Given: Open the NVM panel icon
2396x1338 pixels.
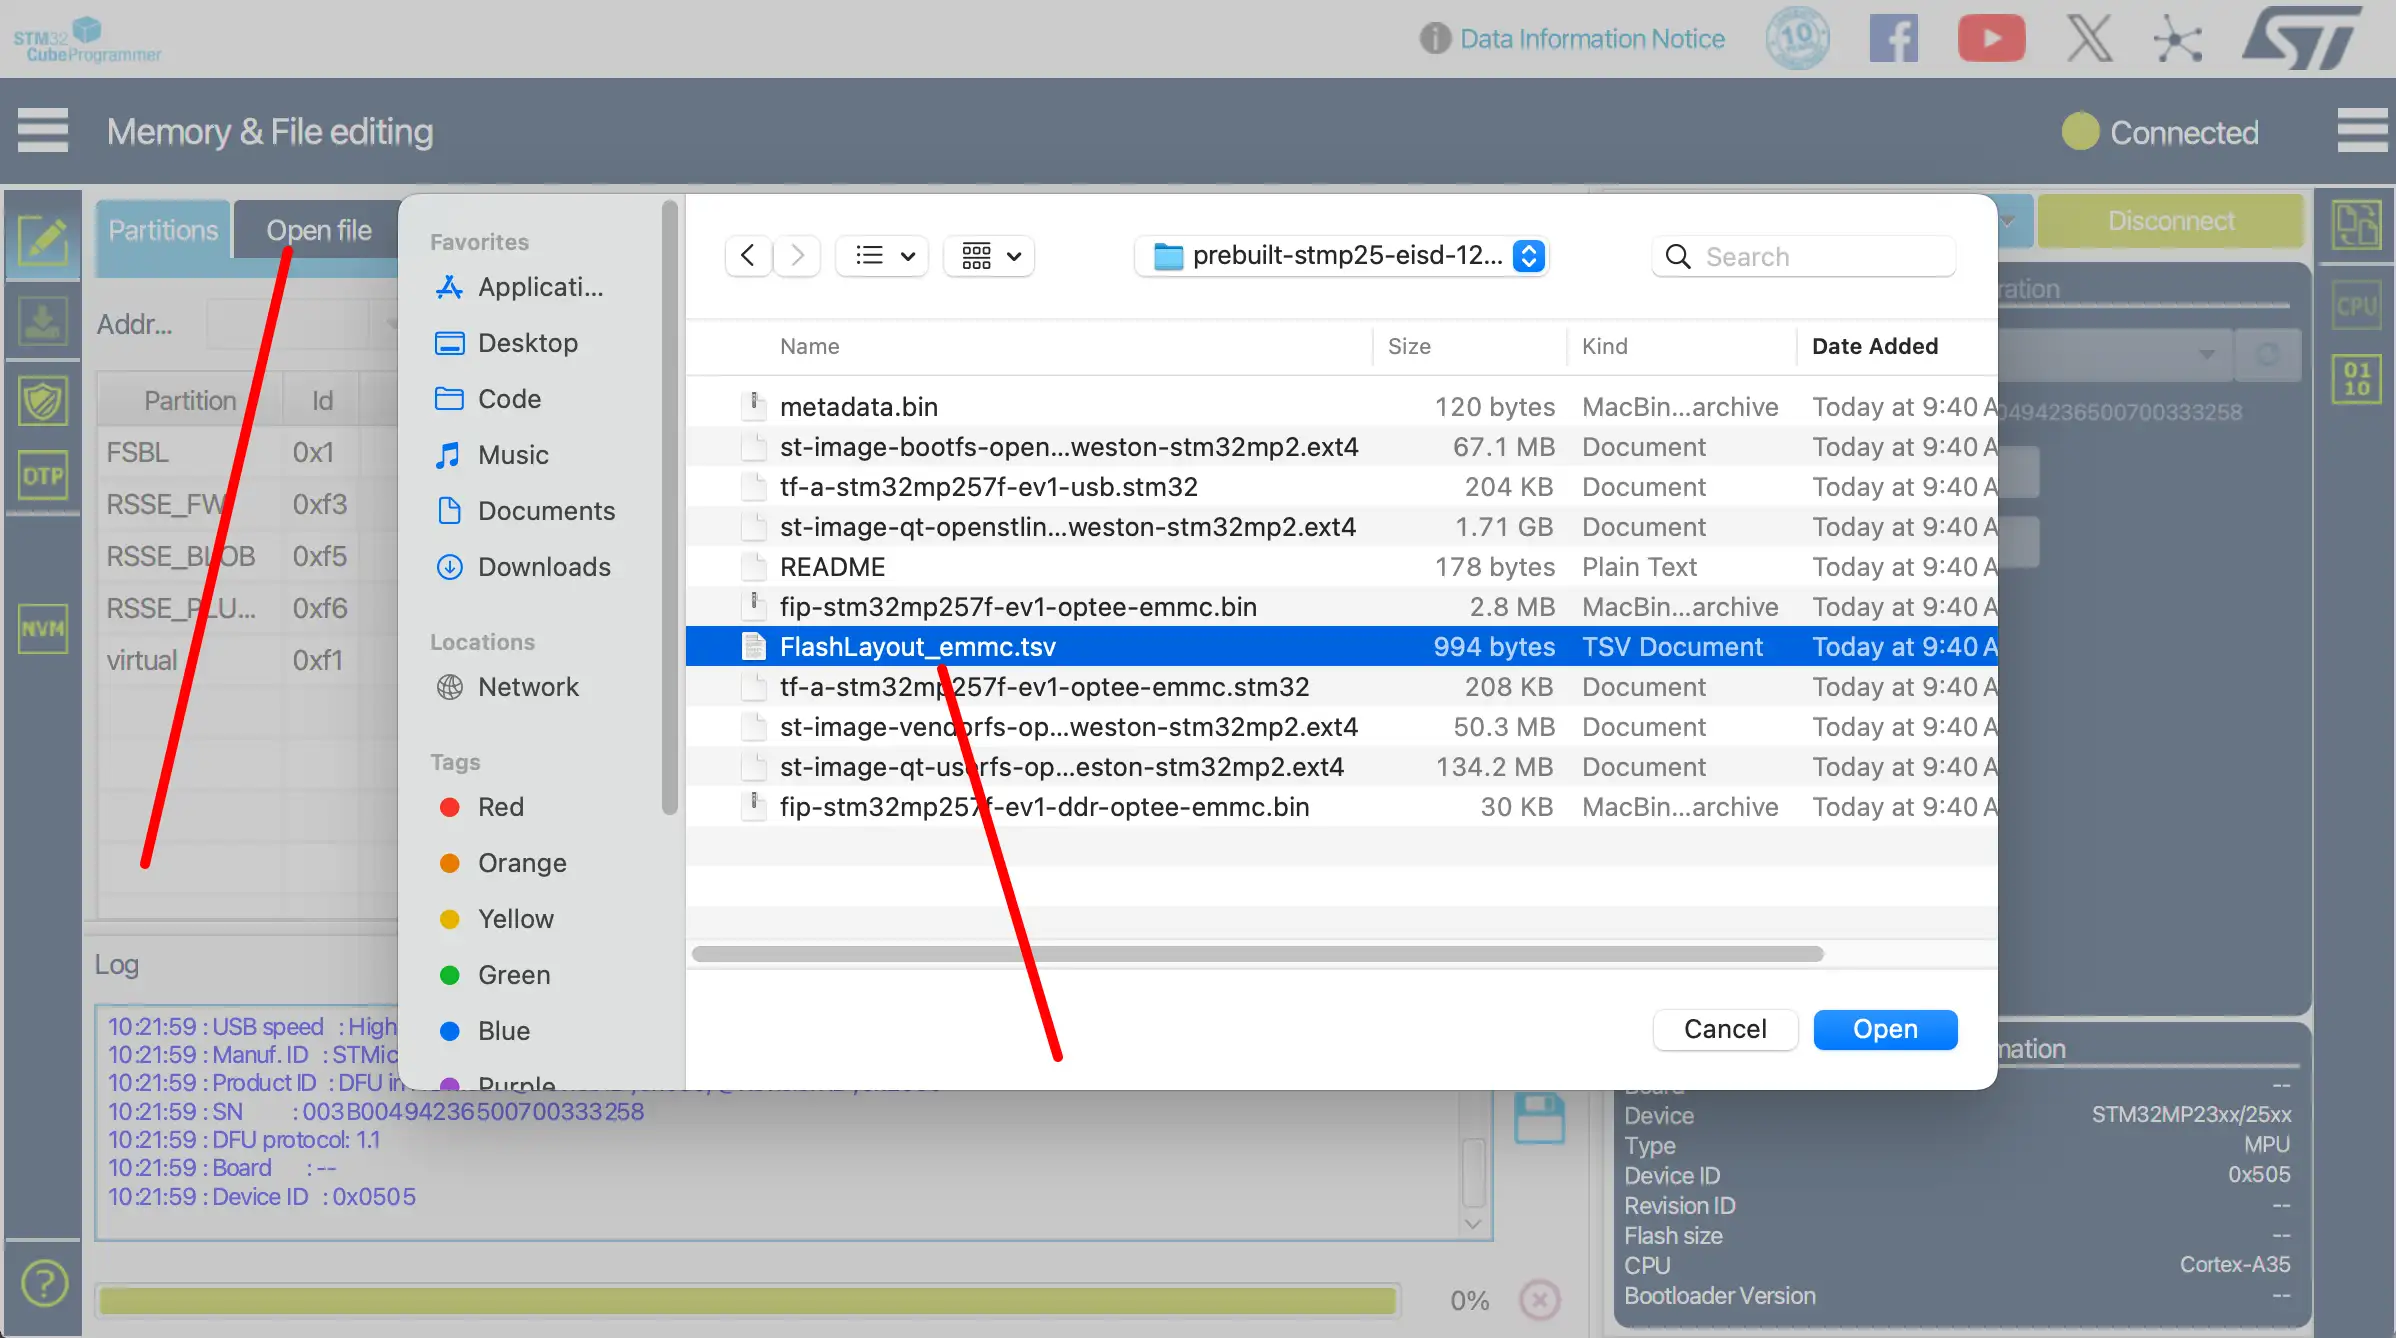Looking at the screenshot, I should (x=43, y=628).
